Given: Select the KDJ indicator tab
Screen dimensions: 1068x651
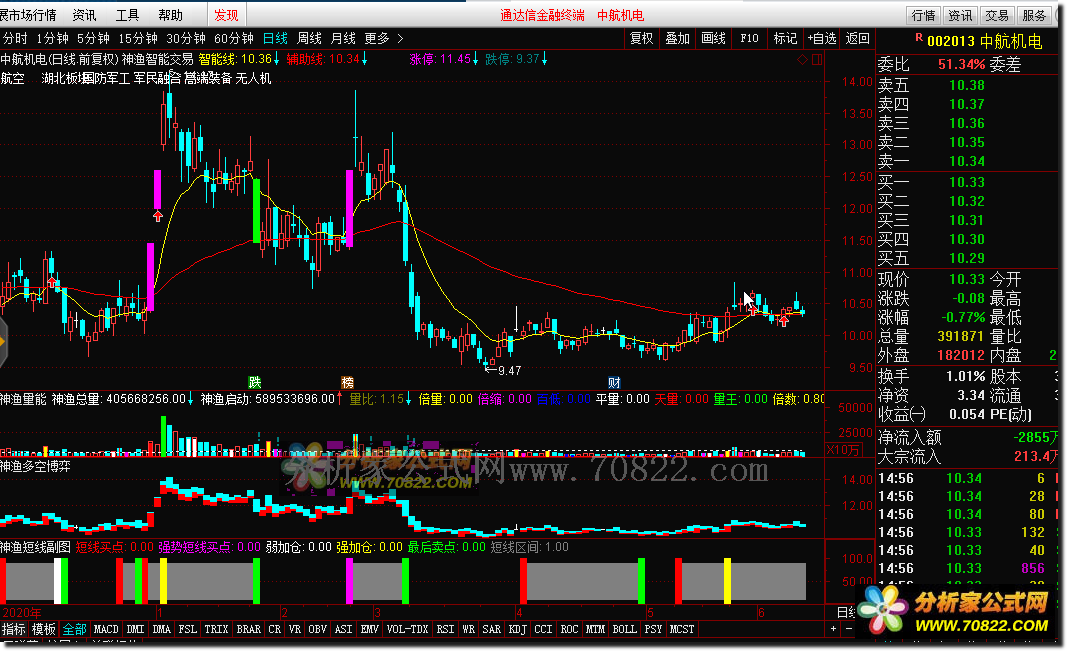Looking at the screenshot, I should (x=517, y=629).
